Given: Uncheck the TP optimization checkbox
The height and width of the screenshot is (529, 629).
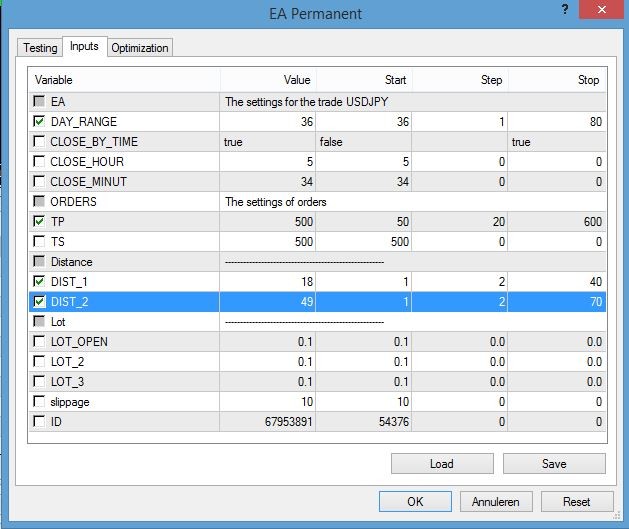Looking at the screenshot, I should coord(39,221).
